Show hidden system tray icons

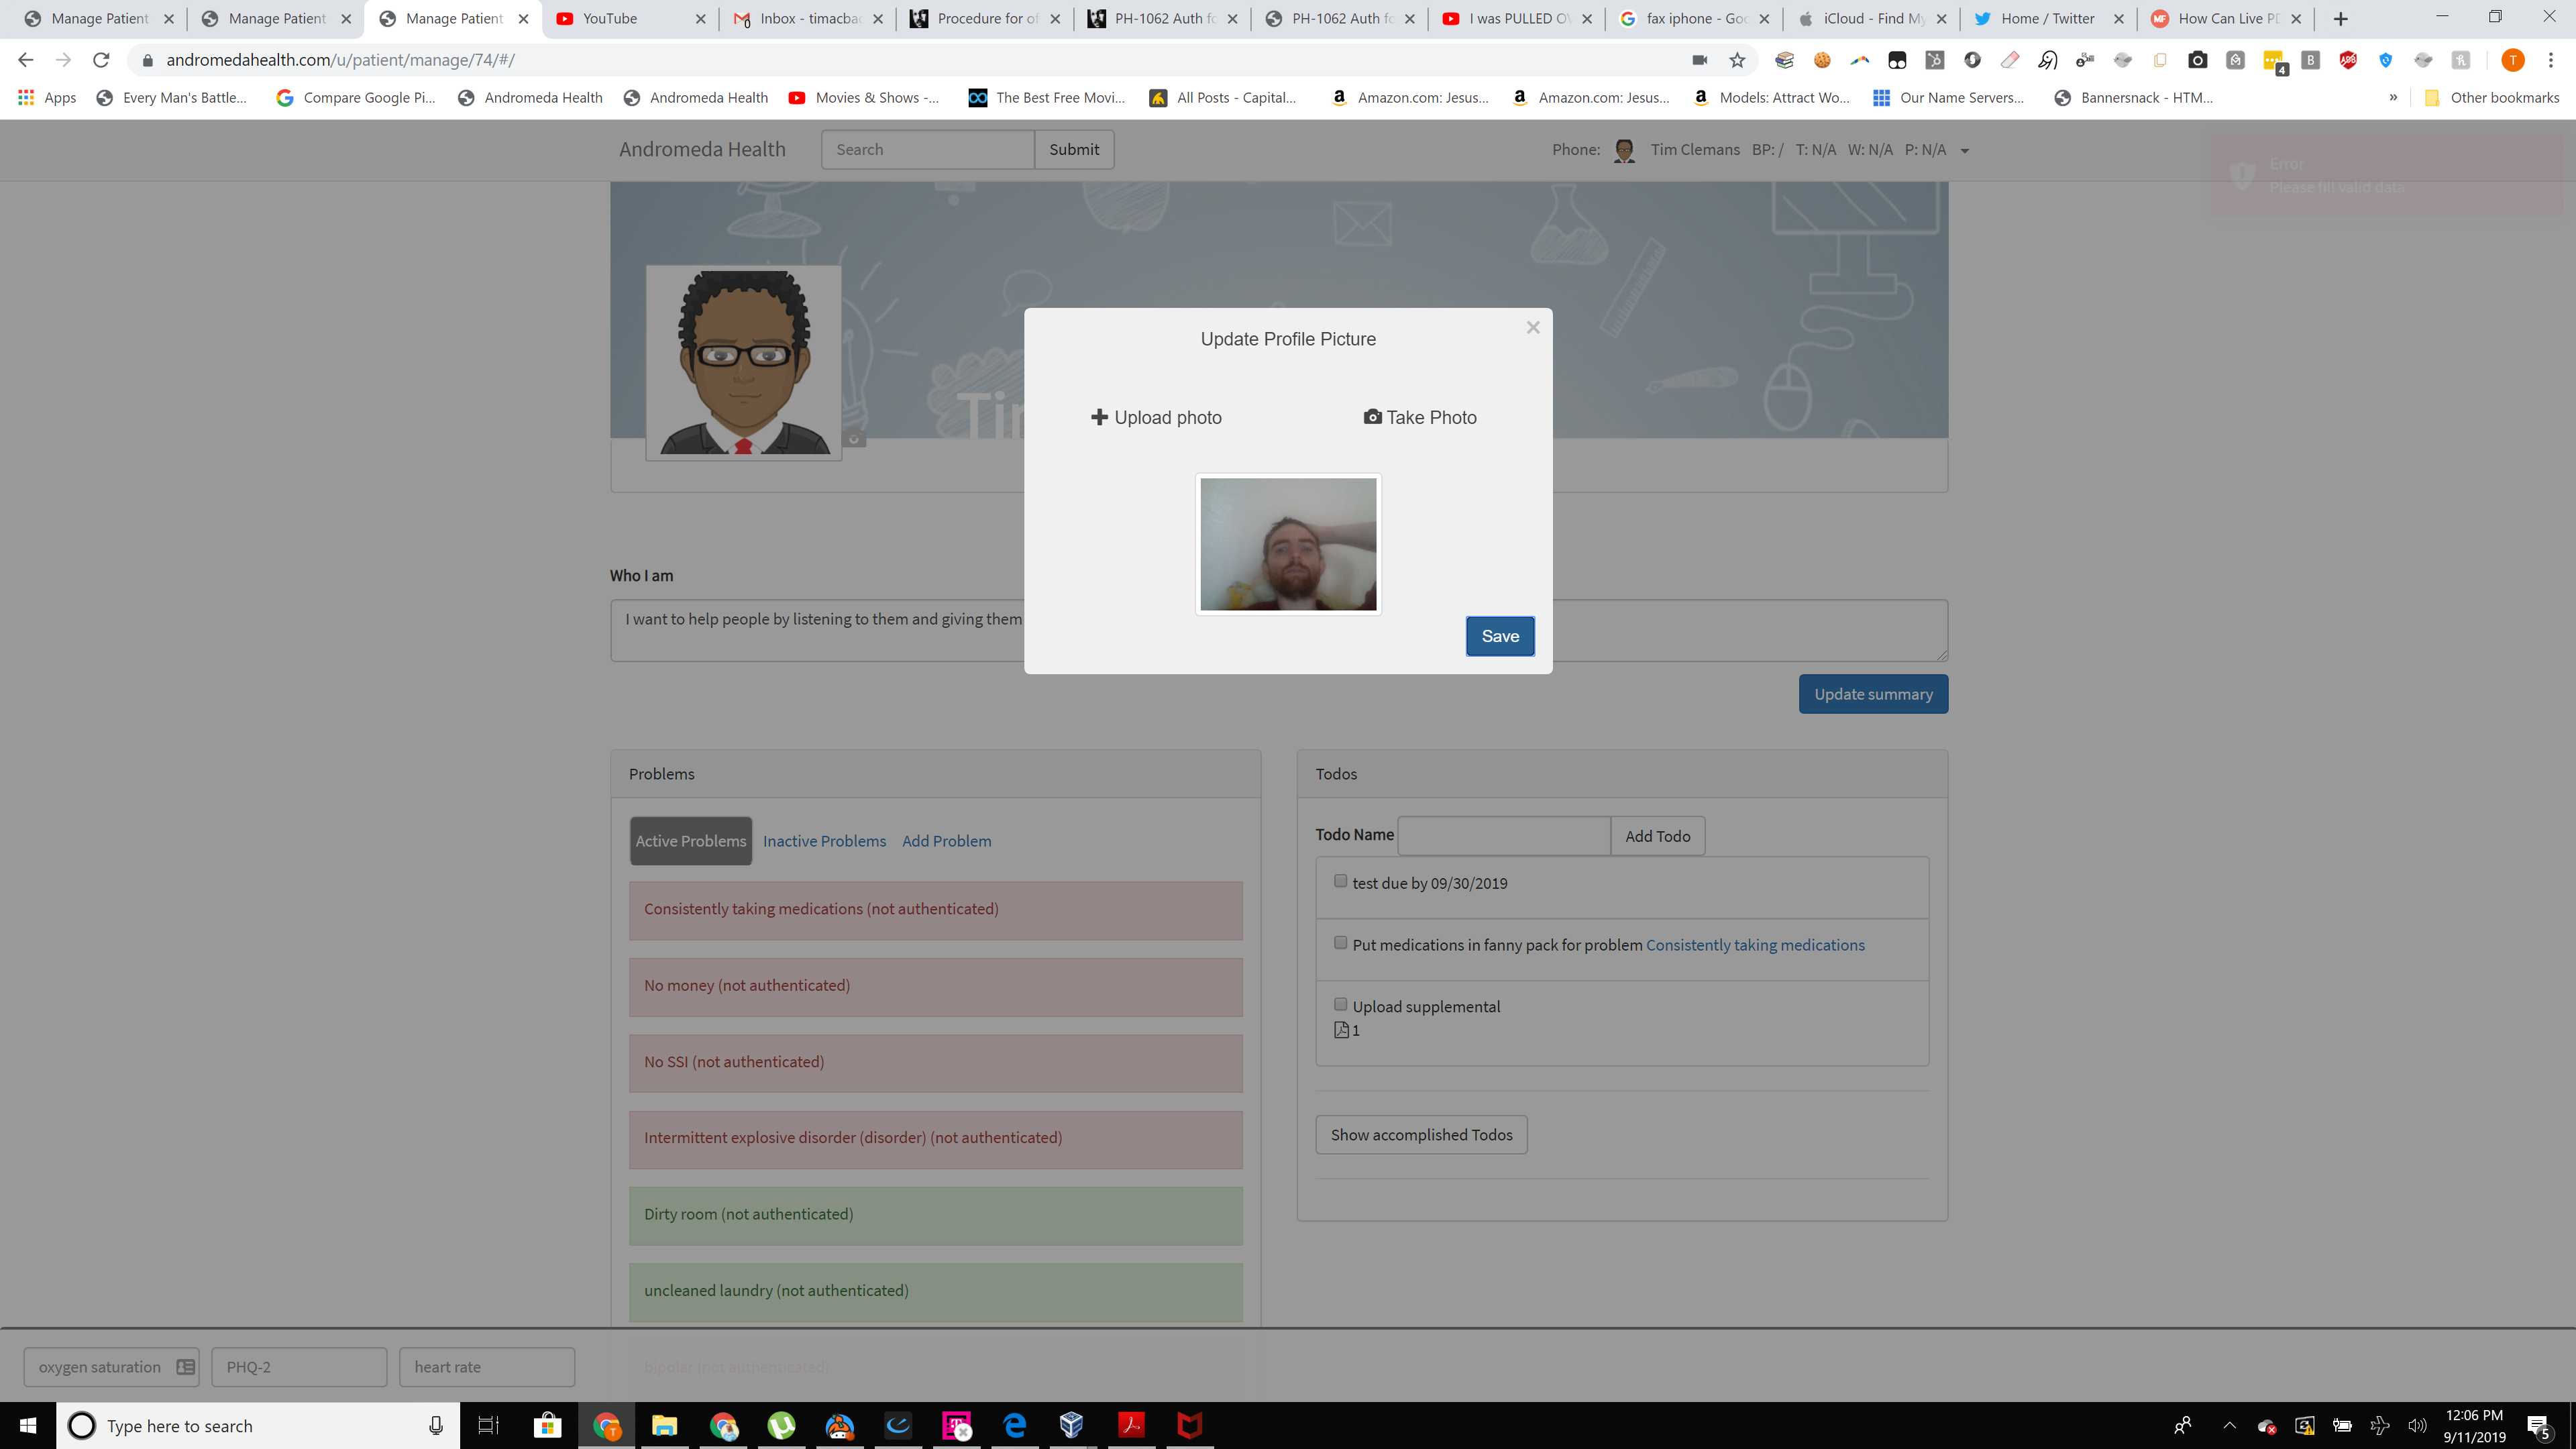2229,1425
